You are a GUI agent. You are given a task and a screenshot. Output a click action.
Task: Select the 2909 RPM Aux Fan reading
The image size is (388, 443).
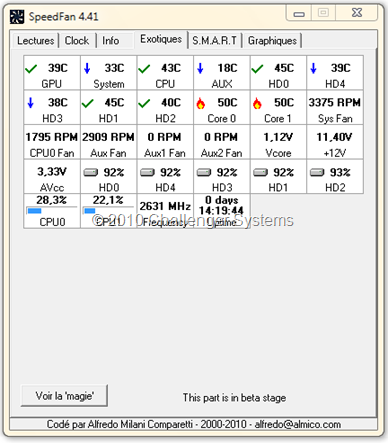(x=108, y=142)
